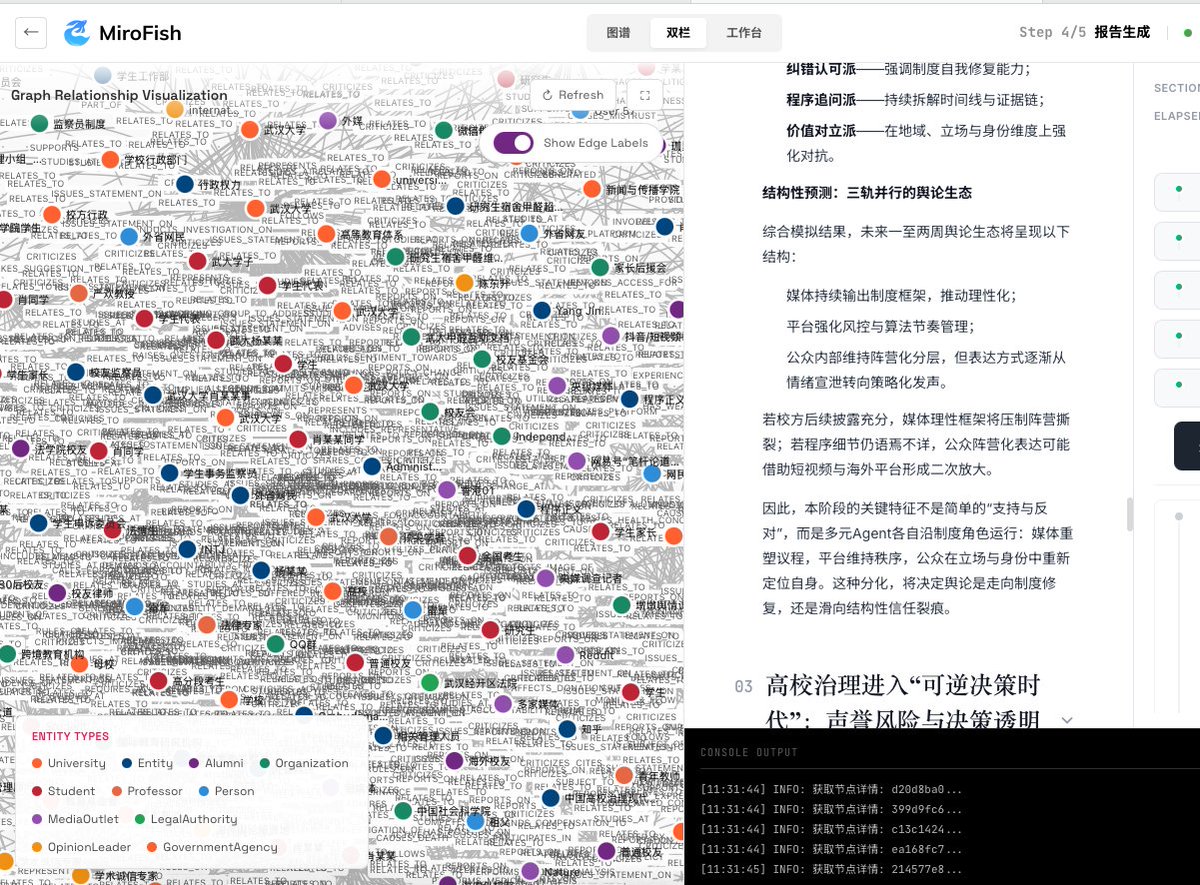Select the 外媒 graph node
The height and width of the screenshot is (885, 1200).
(327, 121)
